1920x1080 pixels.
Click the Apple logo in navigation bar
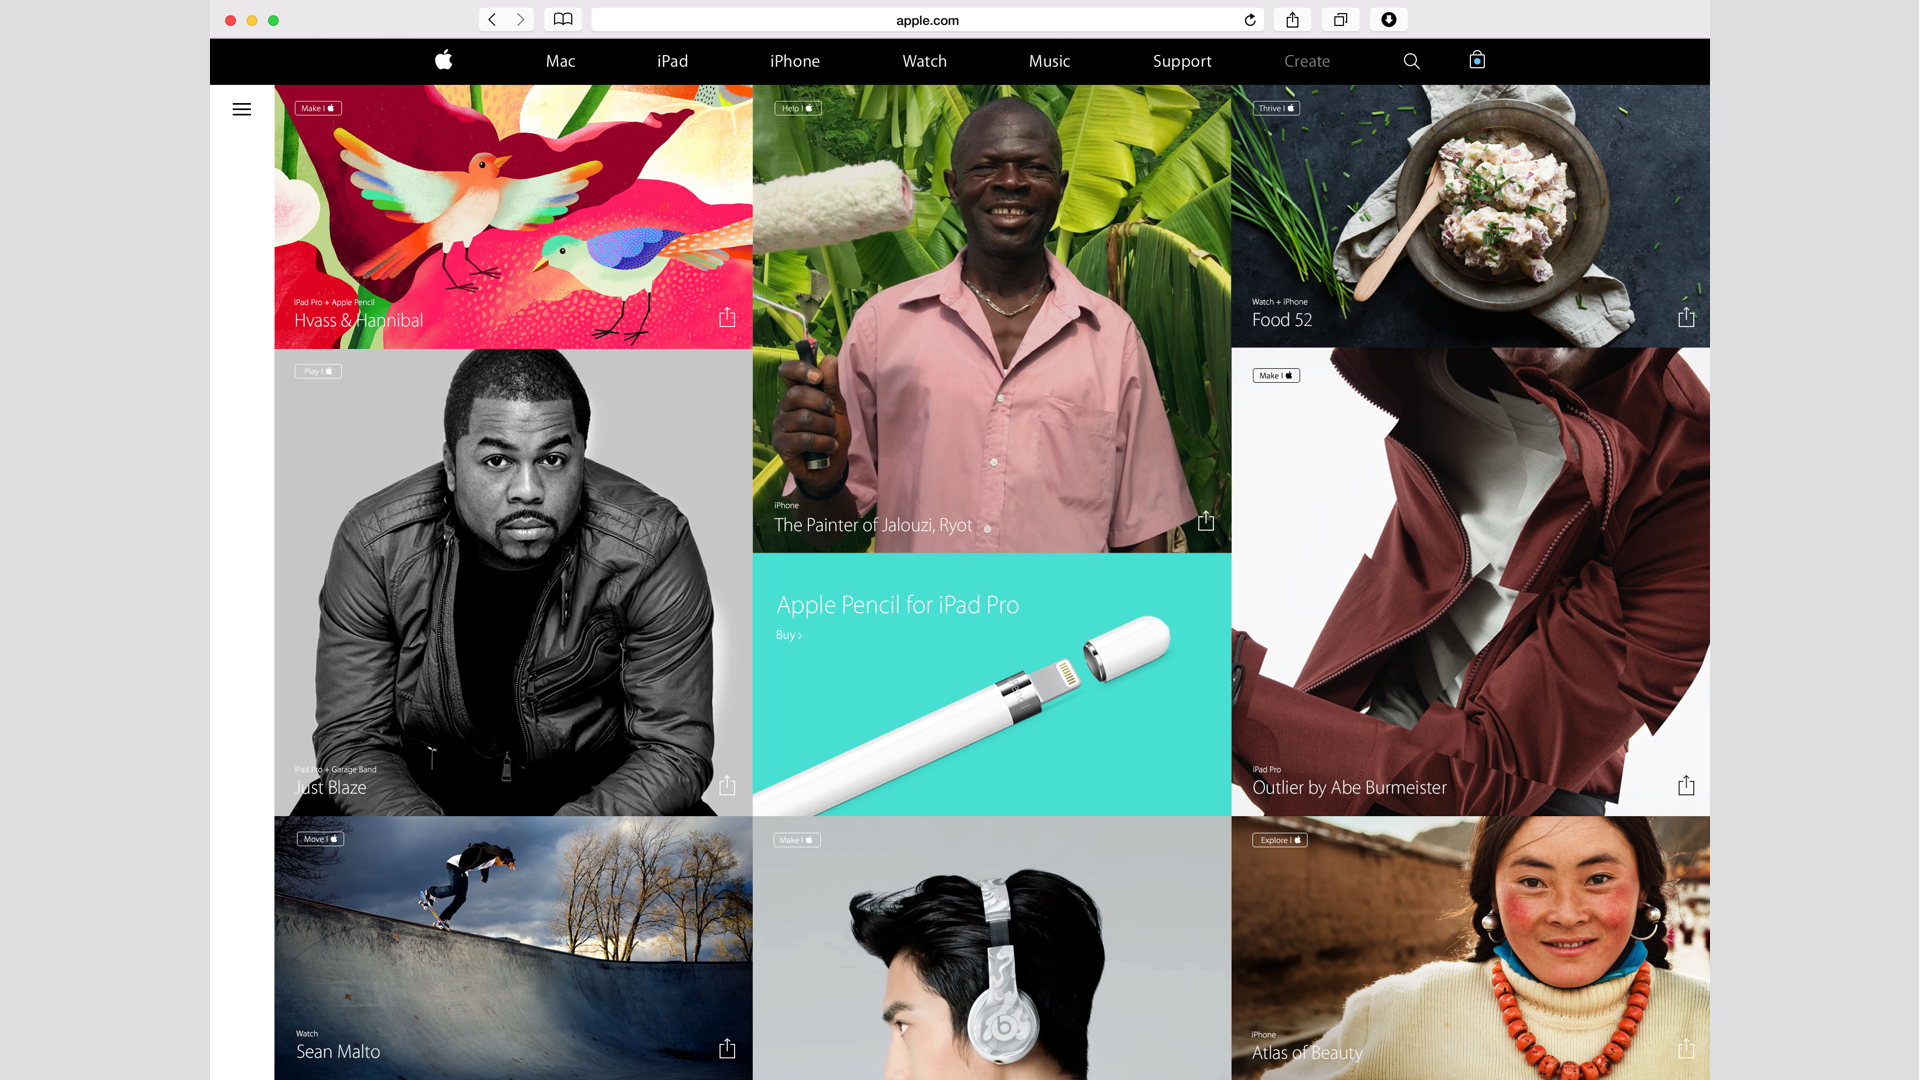click(444, 60)
